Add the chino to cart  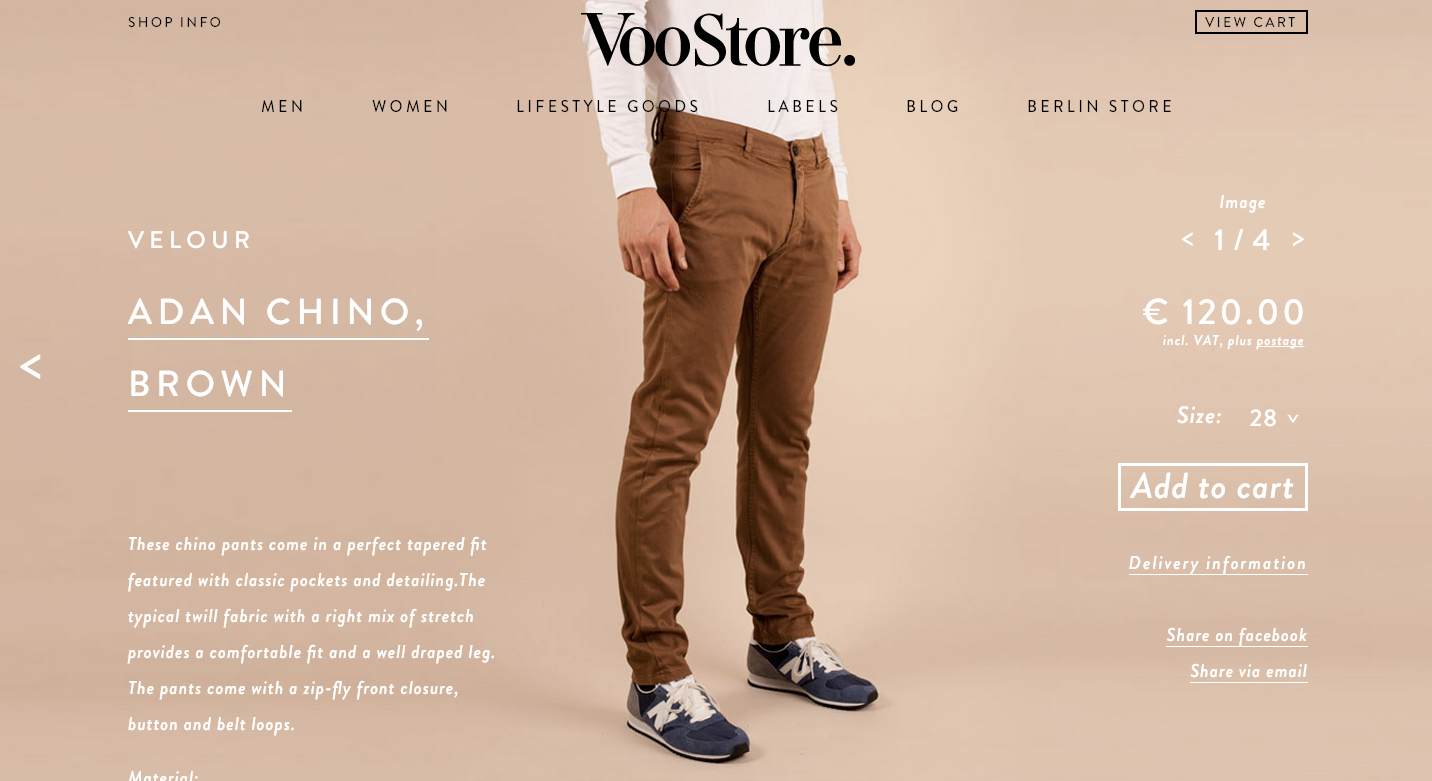click(x=1213, y=487)
